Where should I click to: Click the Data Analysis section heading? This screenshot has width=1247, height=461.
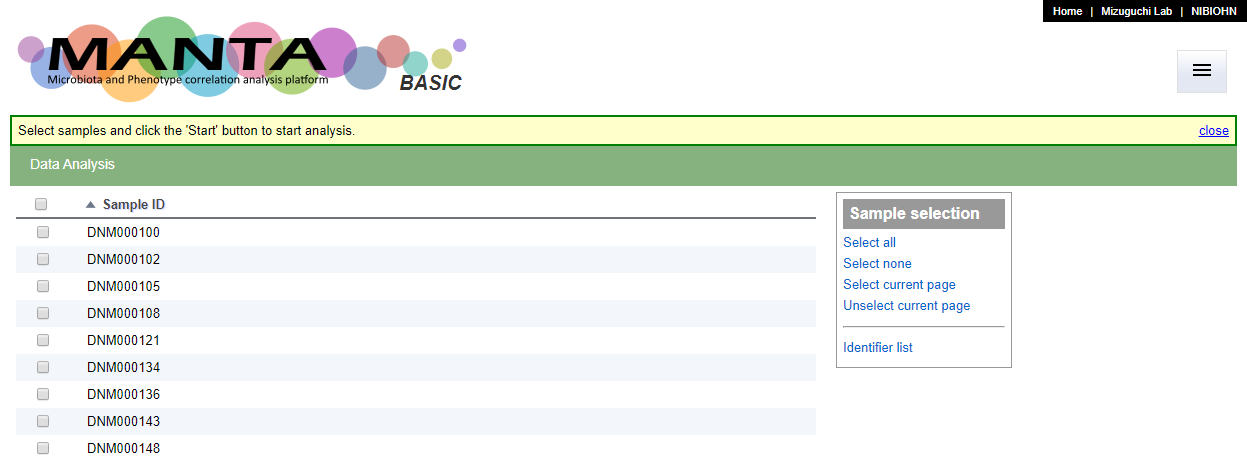(72, 164)
